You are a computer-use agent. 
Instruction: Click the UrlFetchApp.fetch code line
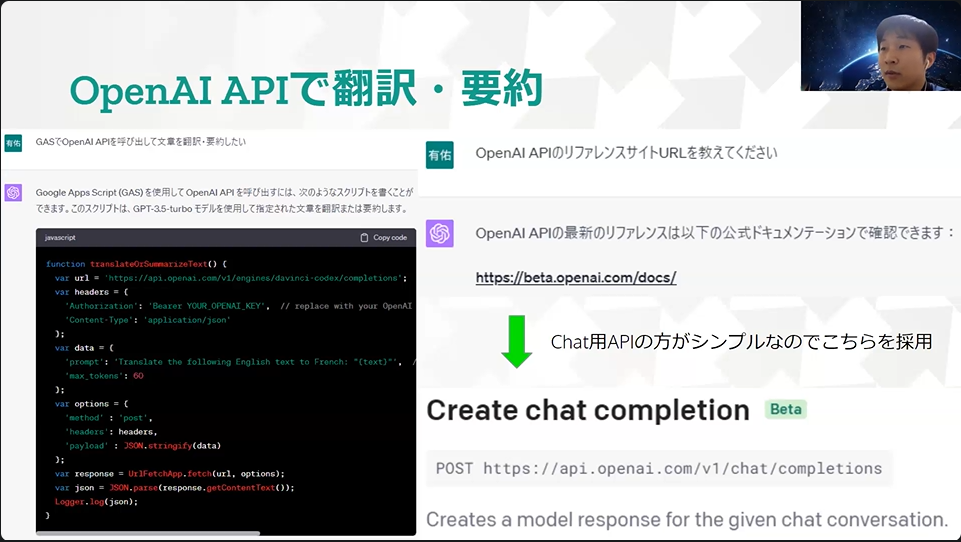(x=170, y=474)
